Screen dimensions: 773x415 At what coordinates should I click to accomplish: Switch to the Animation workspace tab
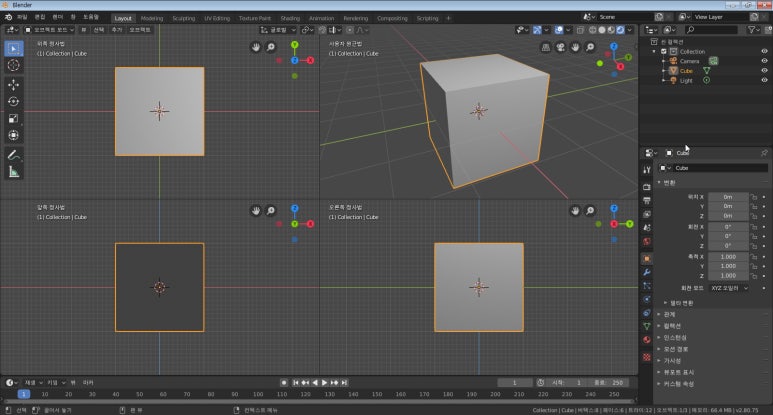click(321, 18)
